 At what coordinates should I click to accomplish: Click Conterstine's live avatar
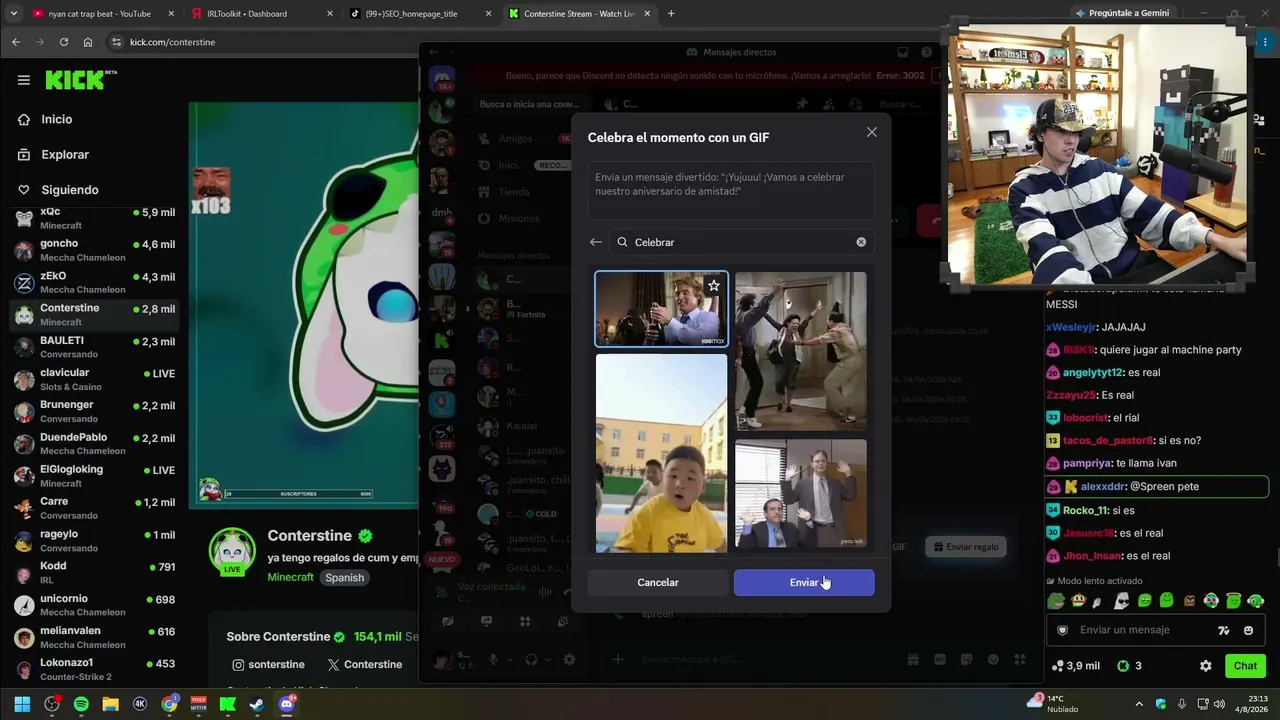pos(232,552)
